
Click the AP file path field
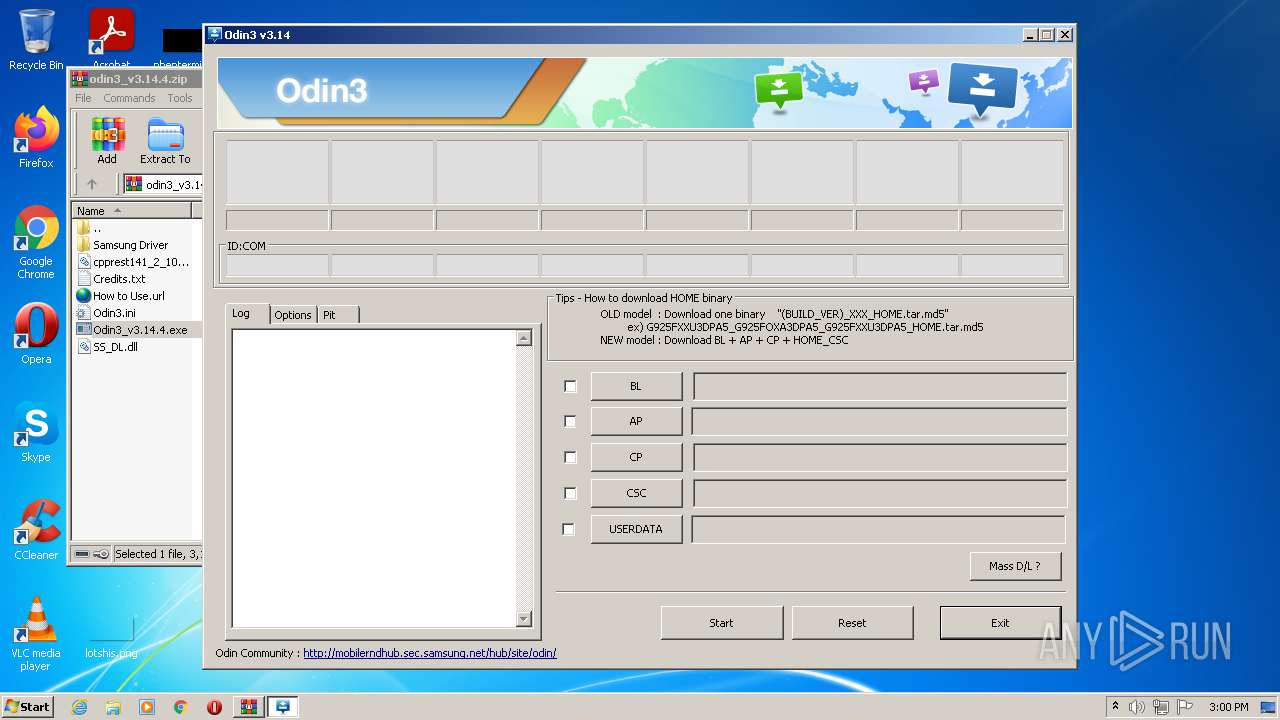[880, 421]
